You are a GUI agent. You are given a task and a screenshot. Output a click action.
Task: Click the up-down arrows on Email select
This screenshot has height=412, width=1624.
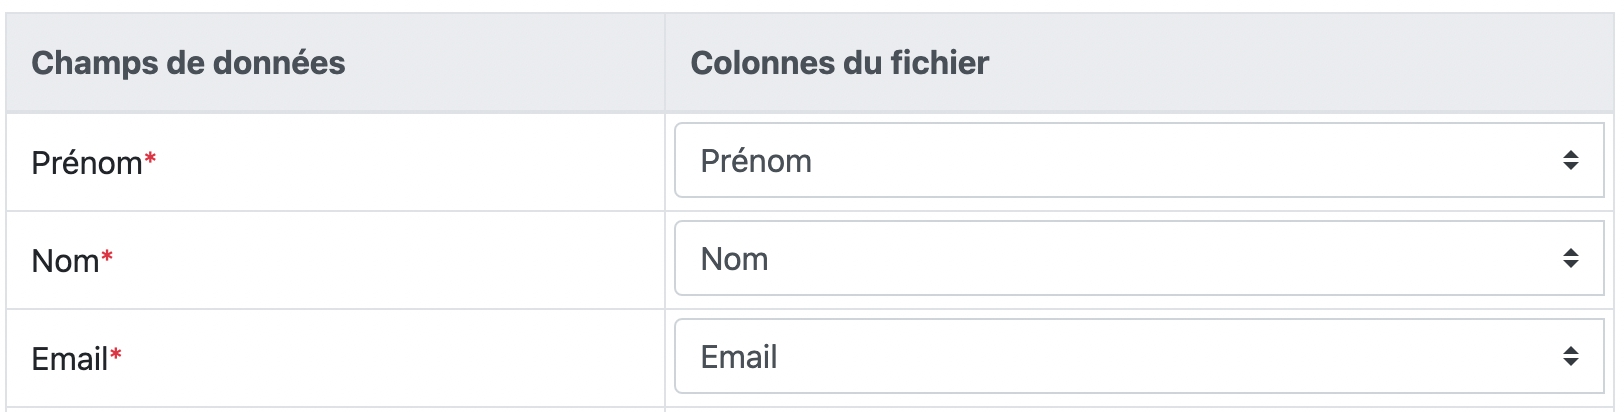click(1570, 357)
